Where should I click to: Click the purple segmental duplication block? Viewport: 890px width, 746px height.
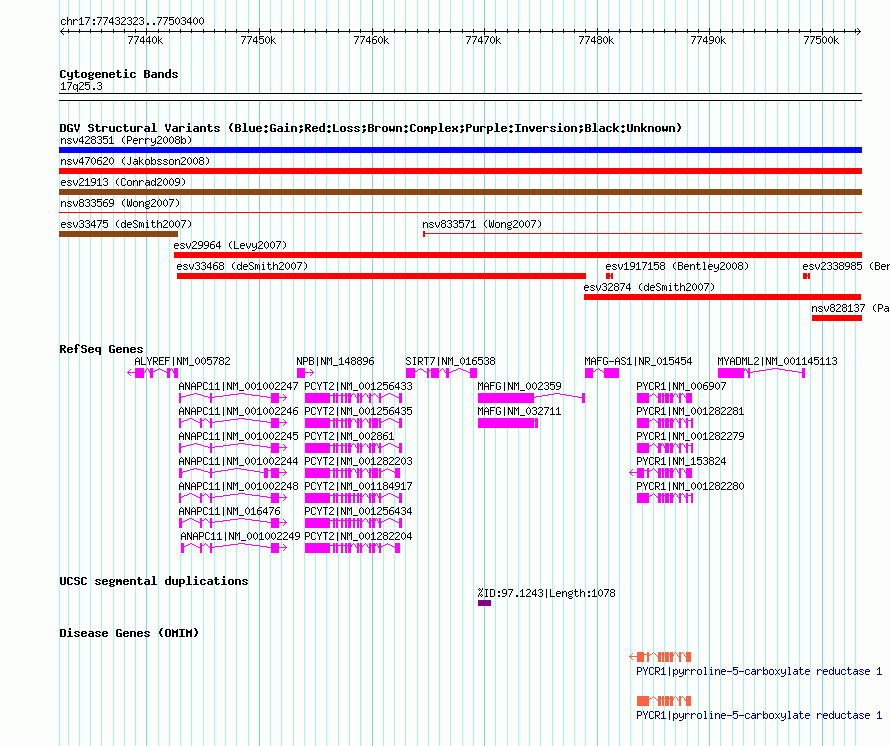(x=484, y=603)
